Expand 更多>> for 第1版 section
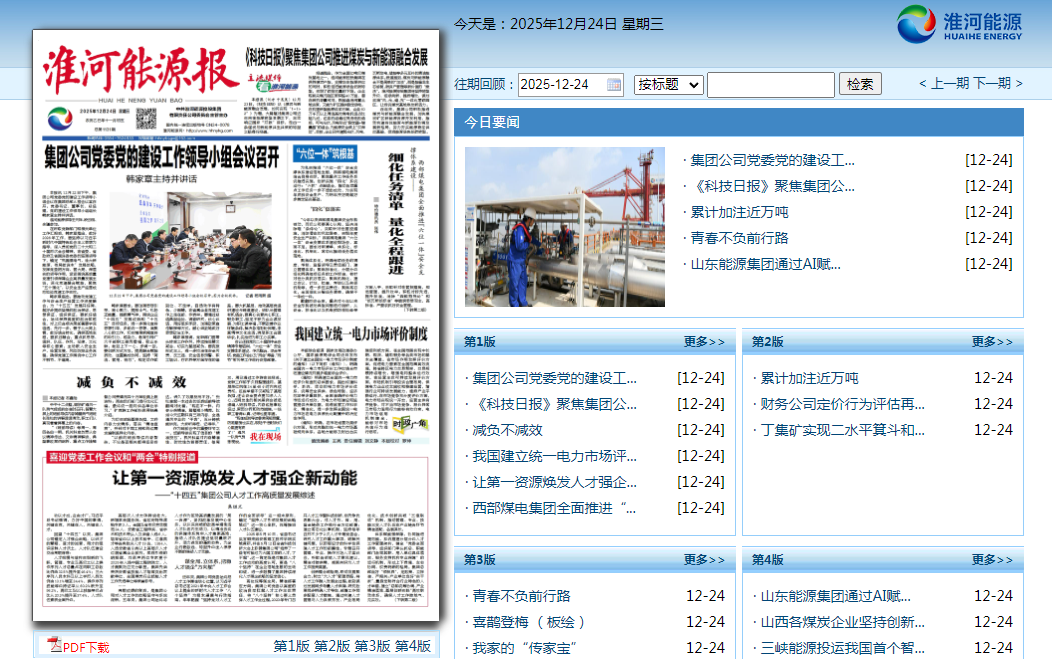 tap(704, 342)
